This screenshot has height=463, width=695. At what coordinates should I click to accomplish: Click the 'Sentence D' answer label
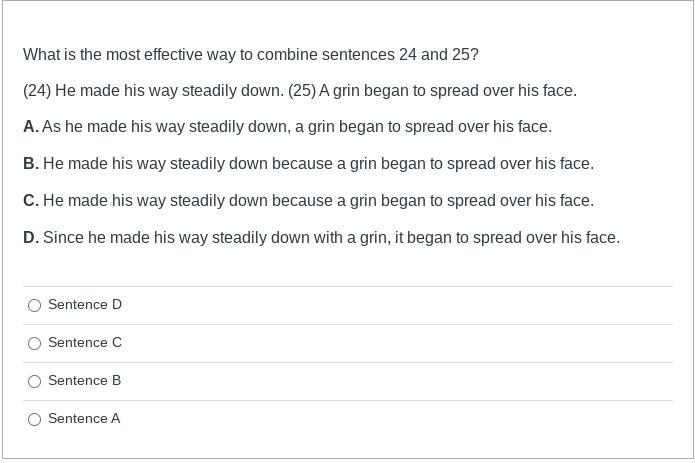point(85,305)
